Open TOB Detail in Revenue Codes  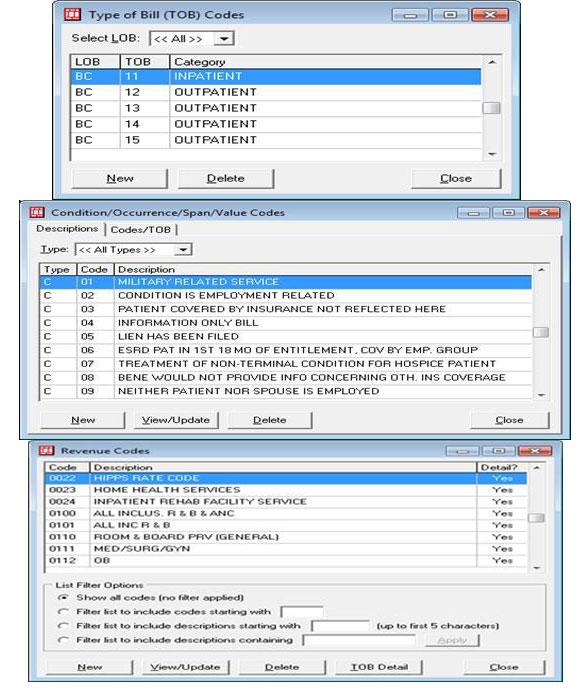point(379,667)
